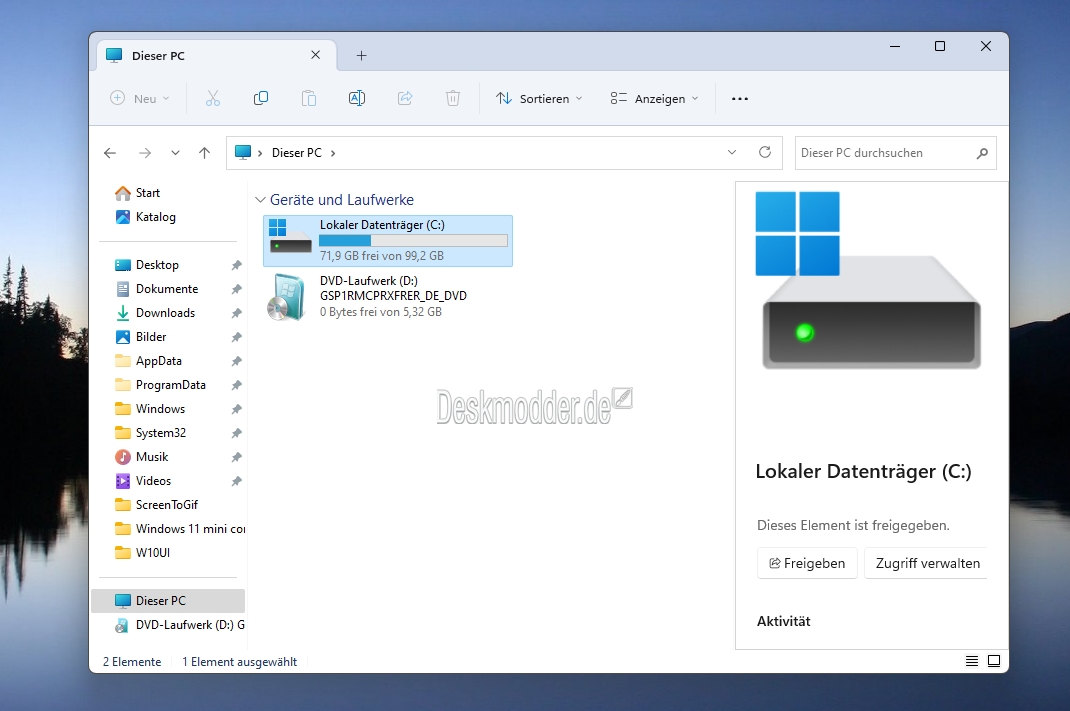Click the Cut scissors icon in toolbar
The image size is (1070, 711).
[213, 98]
